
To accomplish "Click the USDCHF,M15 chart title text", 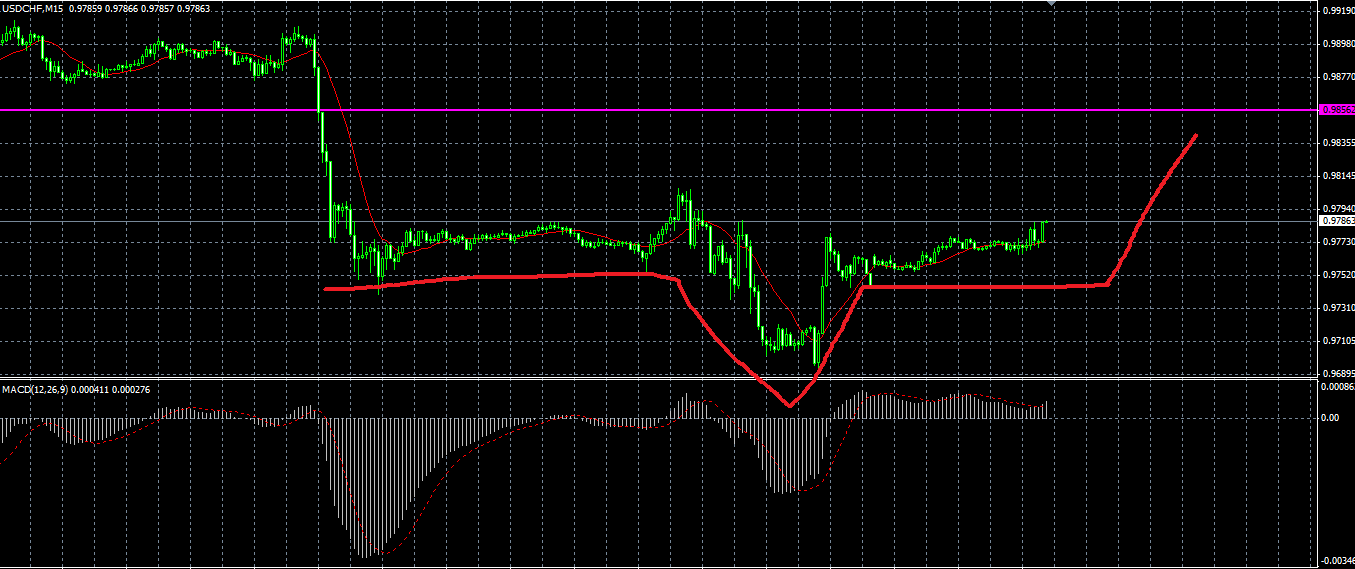I will [33, 9].
